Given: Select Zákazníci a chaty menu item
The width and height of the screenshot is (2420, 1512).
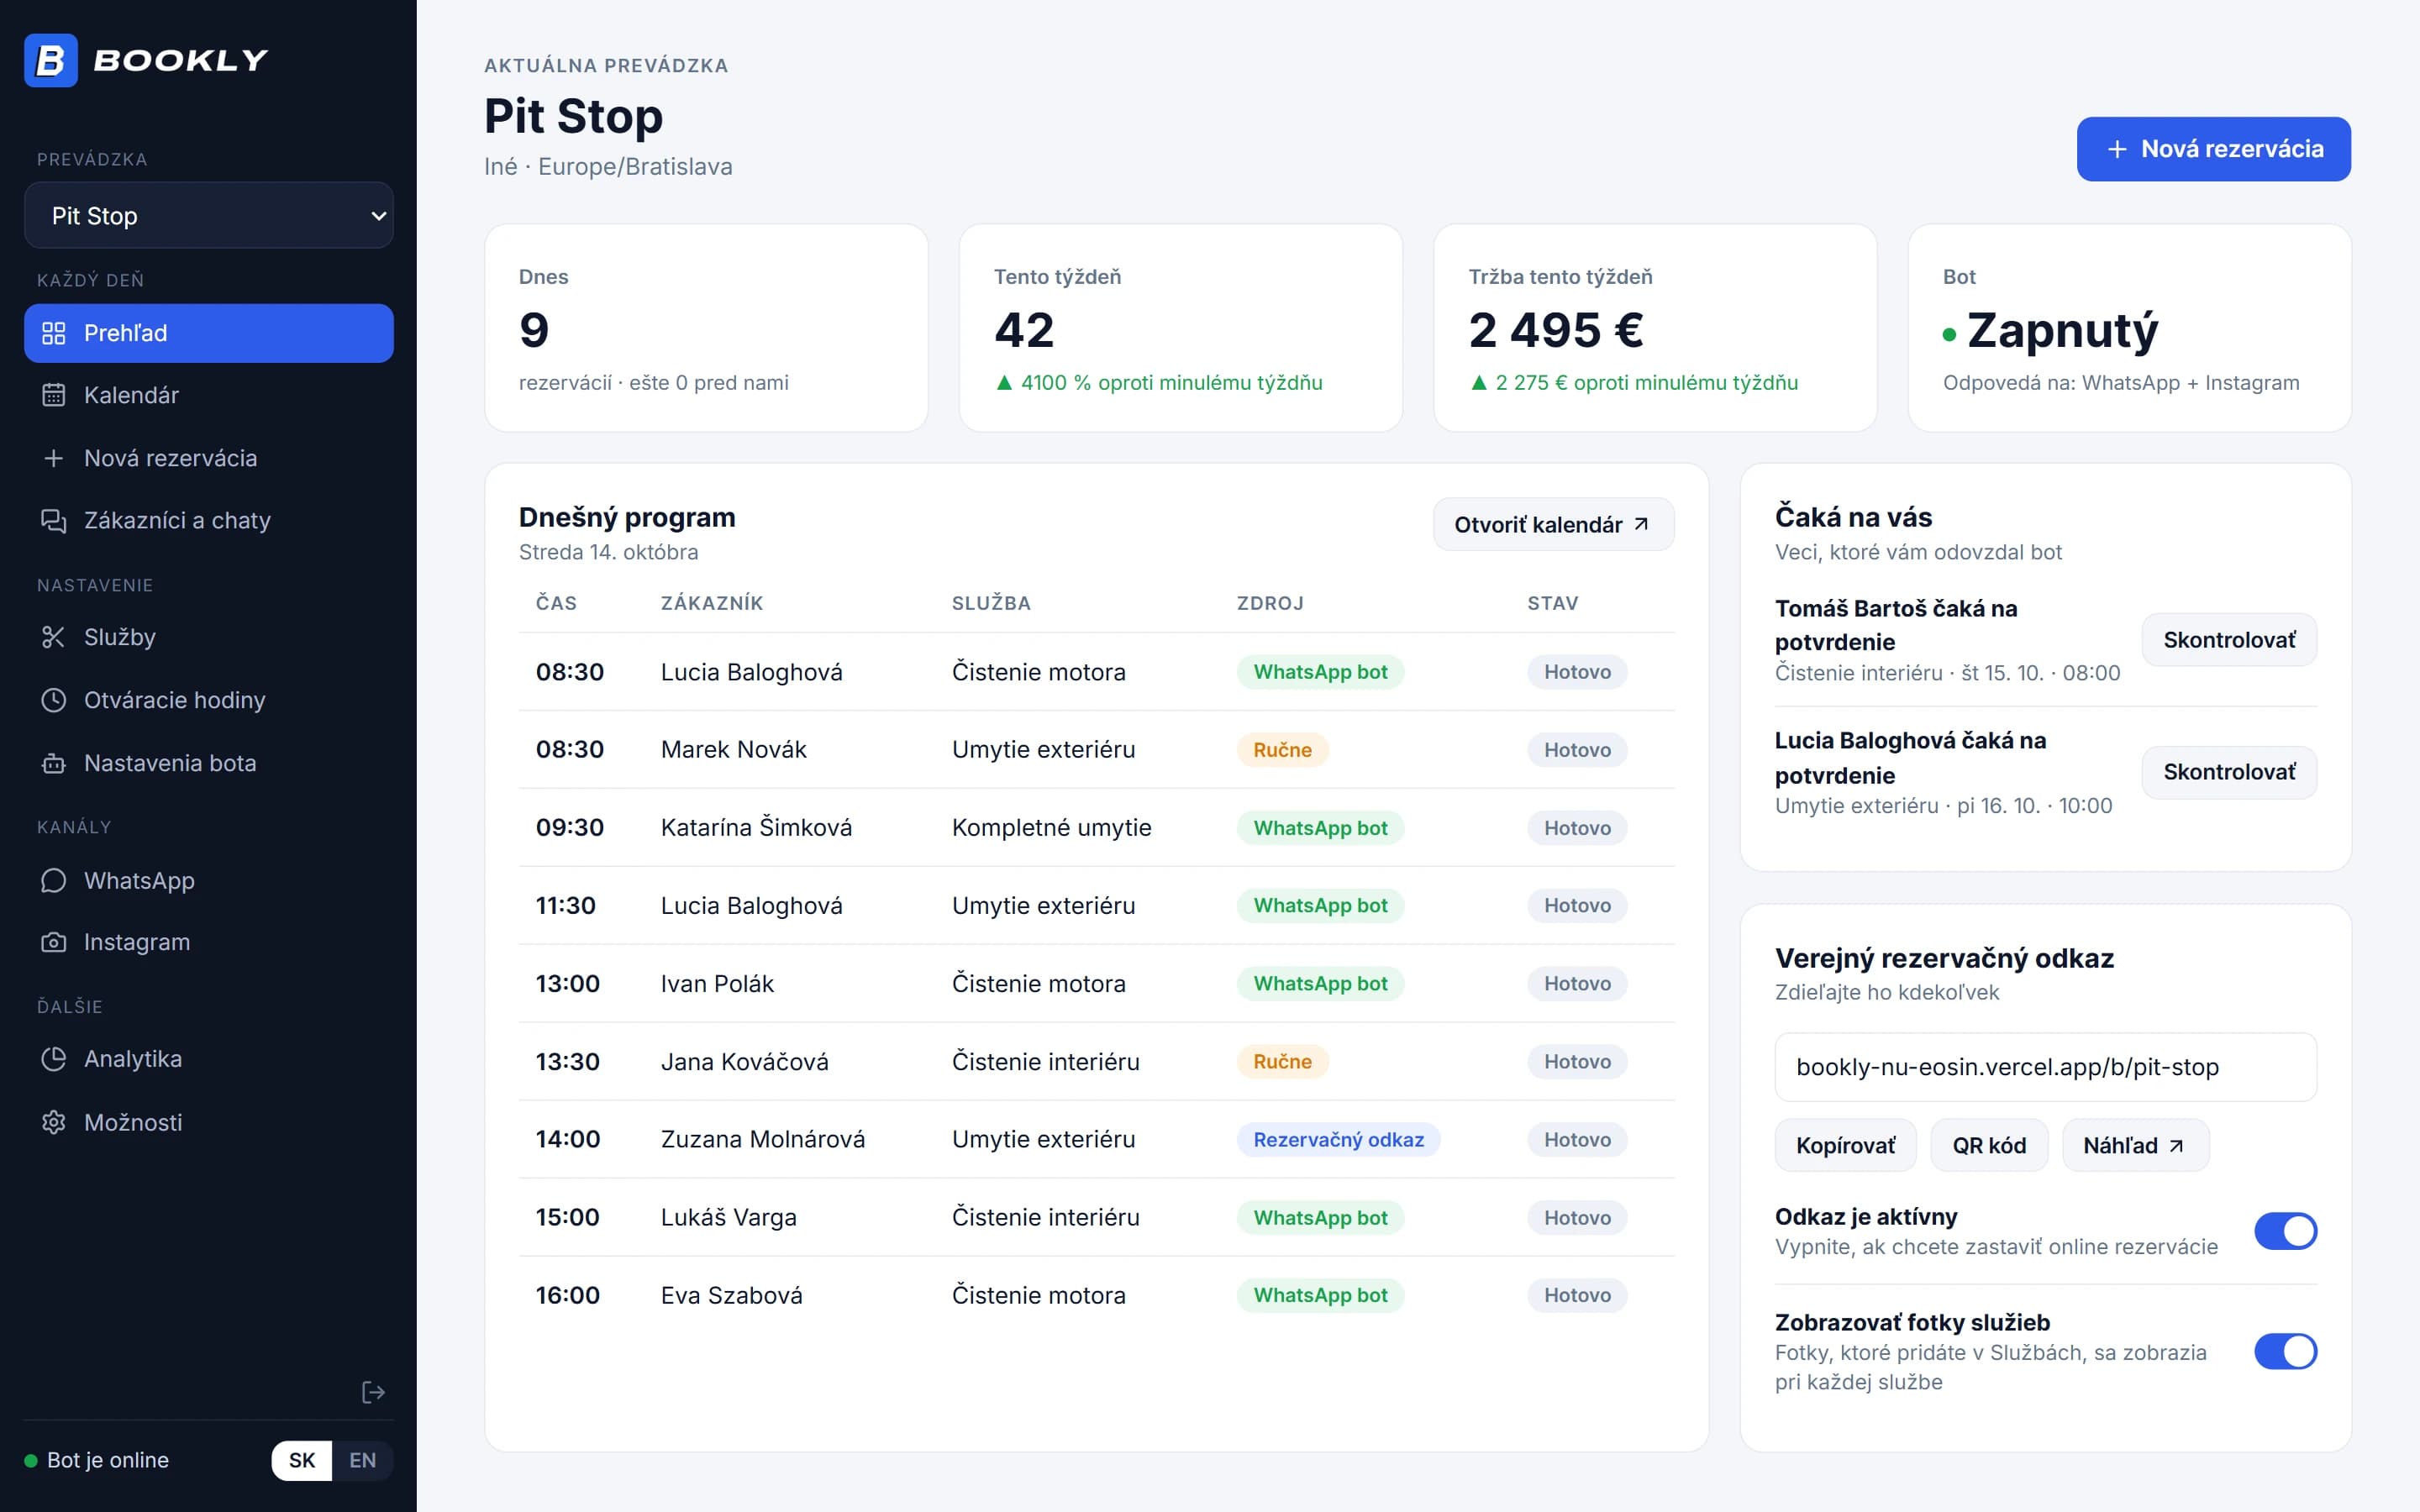Looking at the screenshot, I should tap(209, 520).
